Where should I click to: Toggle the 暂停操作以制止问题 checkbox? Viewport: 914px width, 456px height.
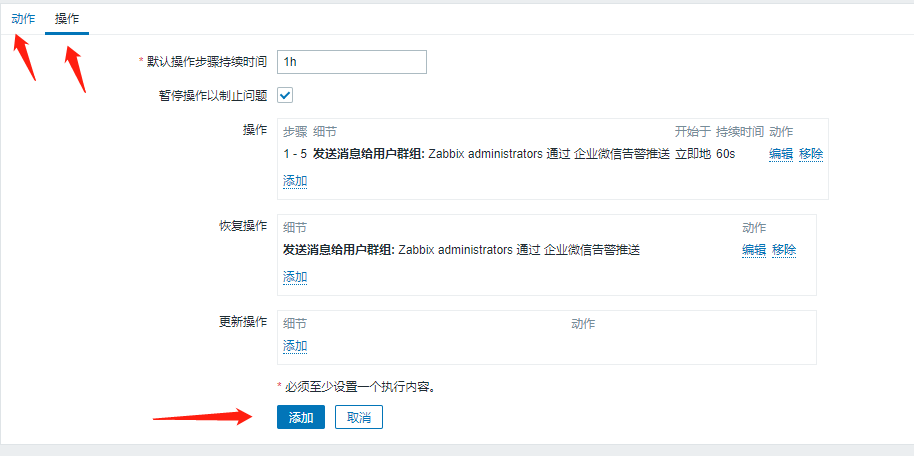pyautogui.click(x=285, y=95)
